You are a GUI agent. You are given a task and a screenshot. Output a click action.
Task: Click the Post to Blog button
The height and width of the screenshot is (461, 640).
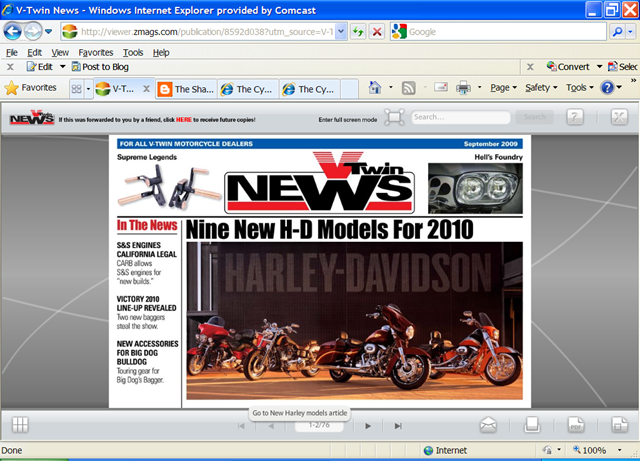coord(98,67)
